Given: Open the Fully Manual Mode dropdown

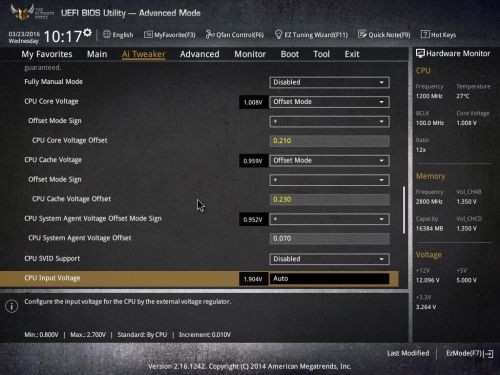Looking at the screenshot, I should 329,82.
